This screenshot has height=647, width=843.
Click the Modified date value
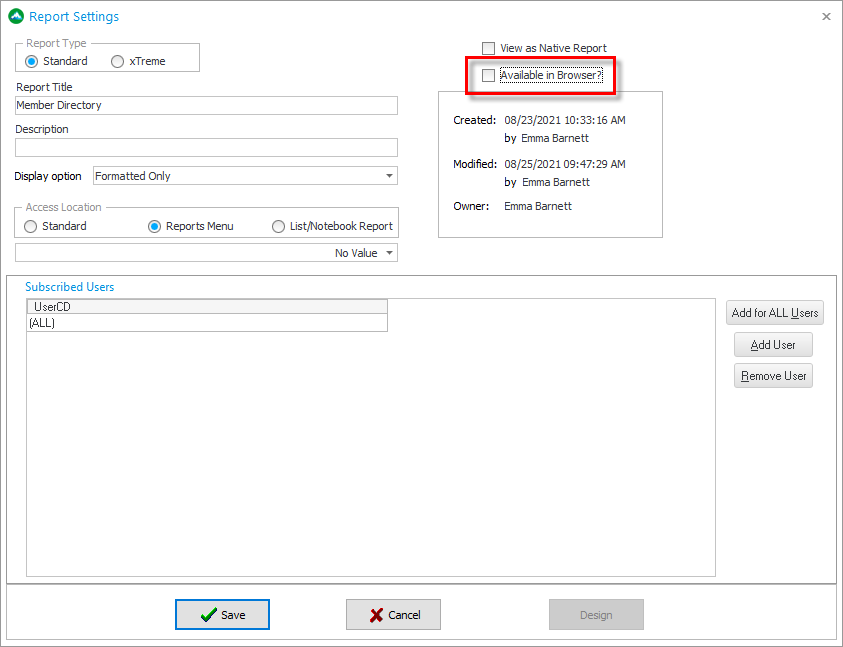click(565, 164)
